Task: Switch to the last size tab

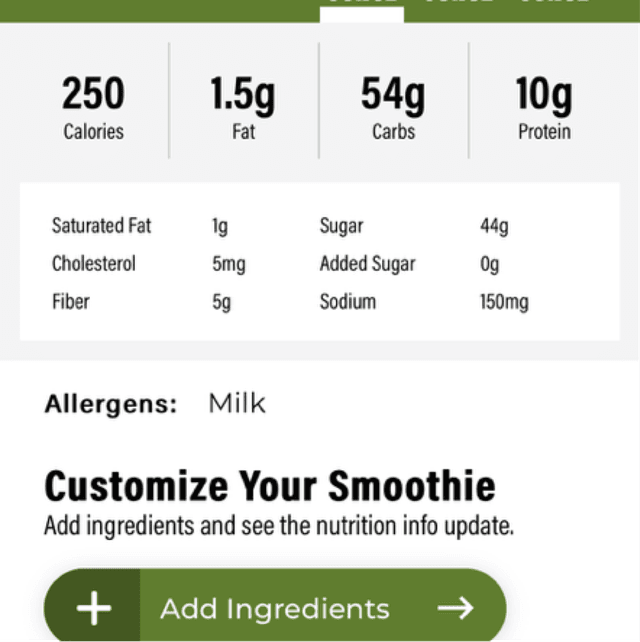Action: [553, 4]
